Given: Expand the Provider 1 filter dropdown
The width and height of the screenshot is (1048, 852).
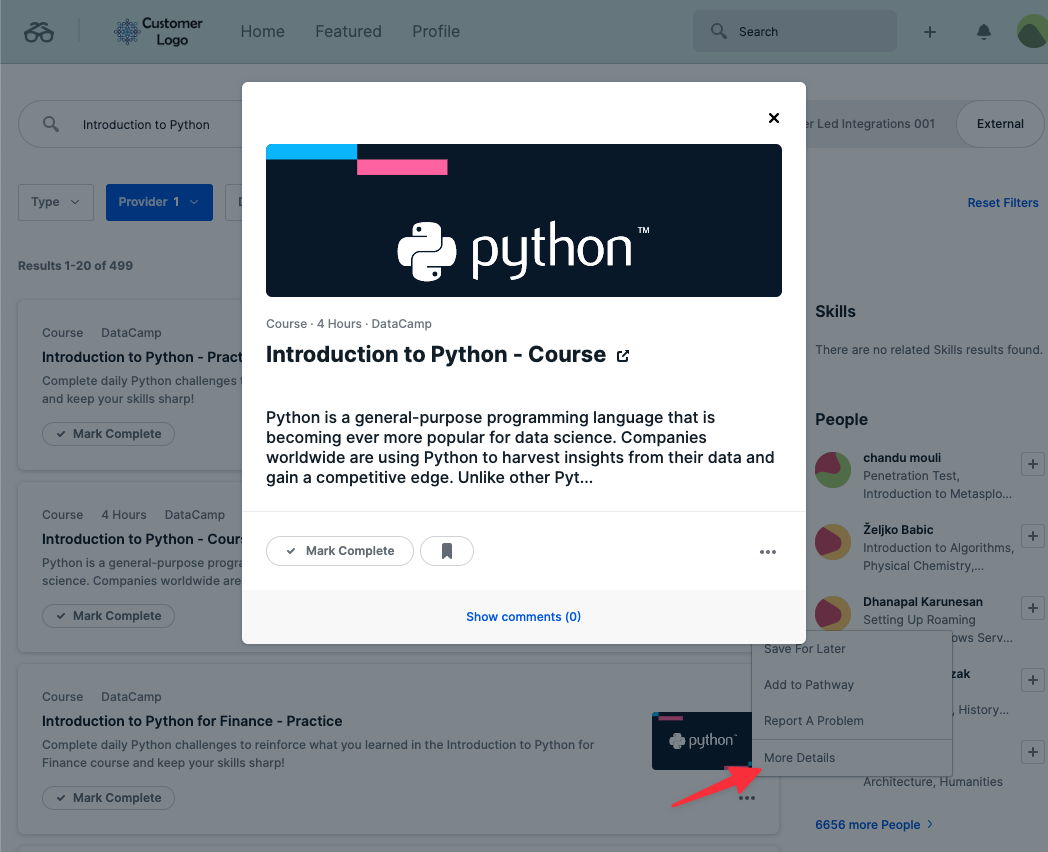Looking at the screenshot, I should [x=159, y=202].
